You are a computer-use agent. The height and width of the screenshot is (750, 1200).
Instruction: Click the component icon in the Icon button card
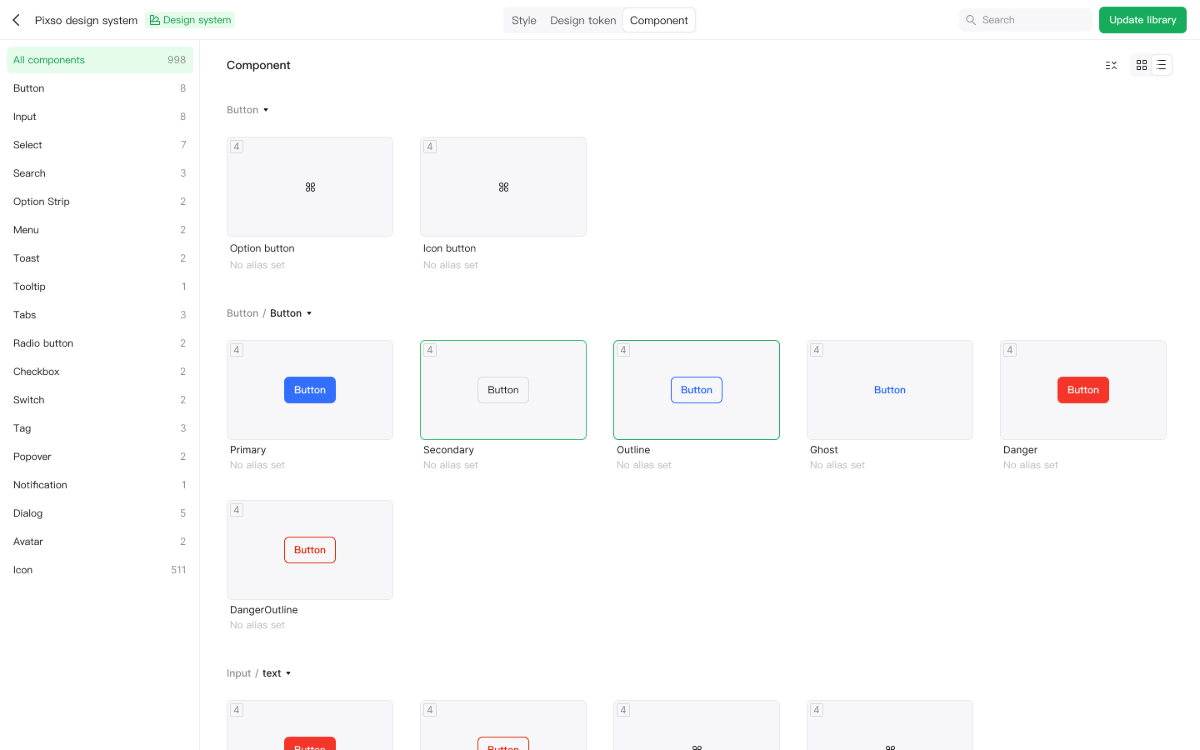[503, 187]
